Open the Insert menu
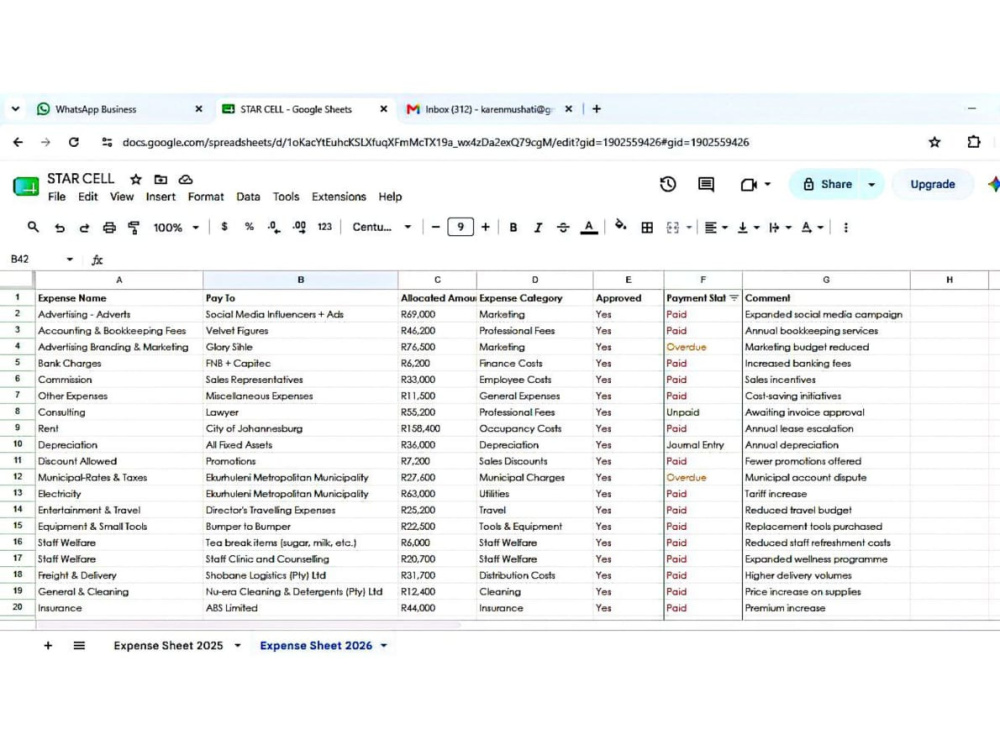Image resolution: width=1000 pixels, height=750 pixels. click(x=160, y=196)
